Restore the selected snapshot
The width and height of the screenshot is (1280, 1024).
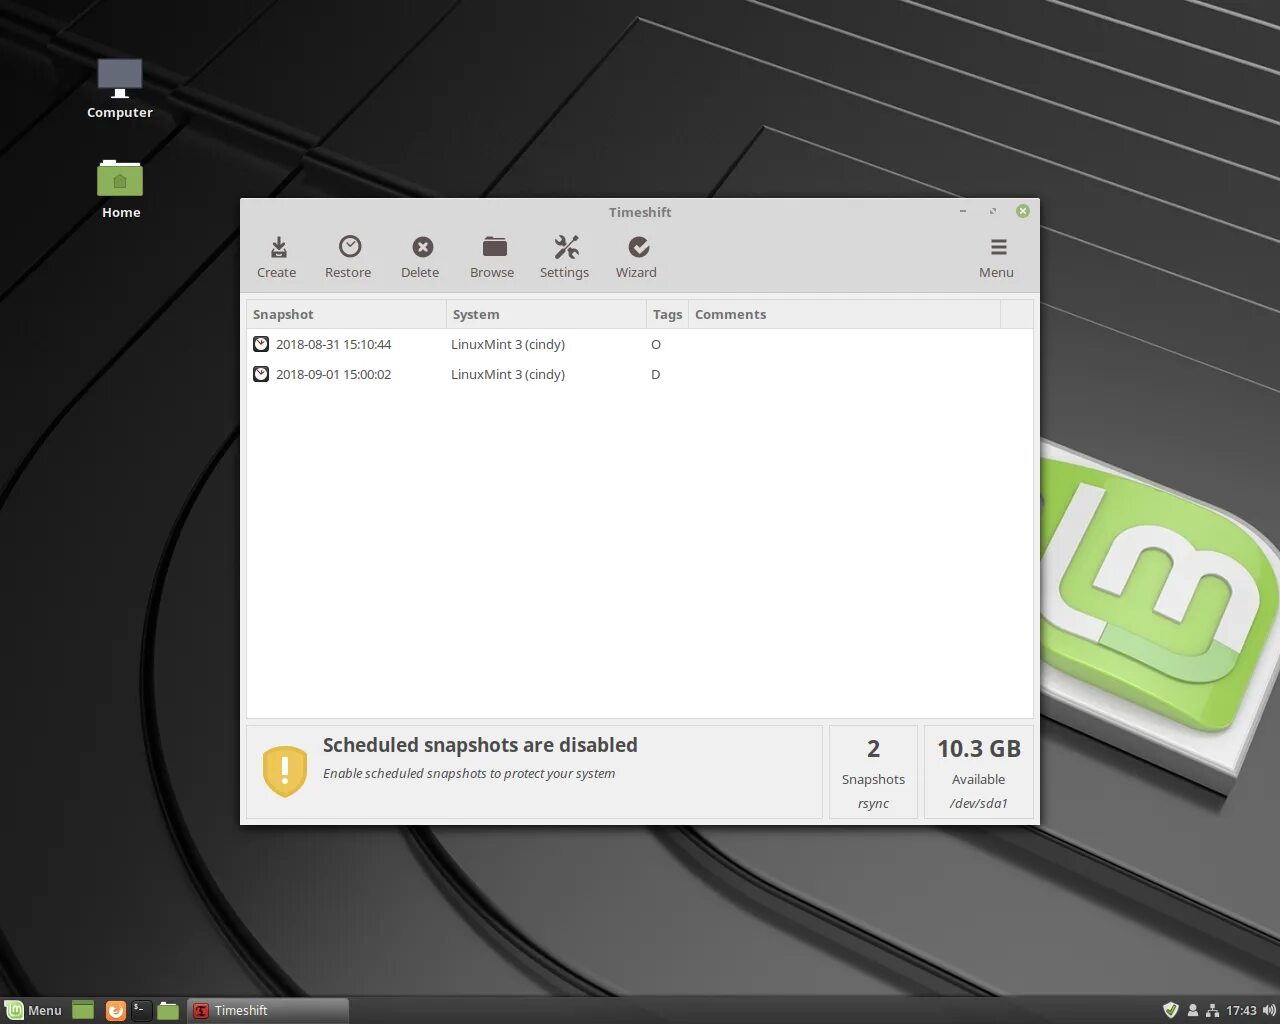click(348, 257)
